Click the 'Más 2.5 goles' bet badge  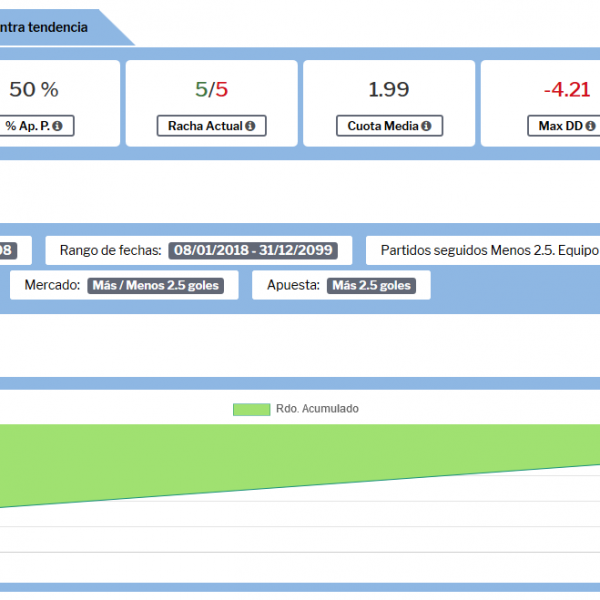(x=371, y=285)
